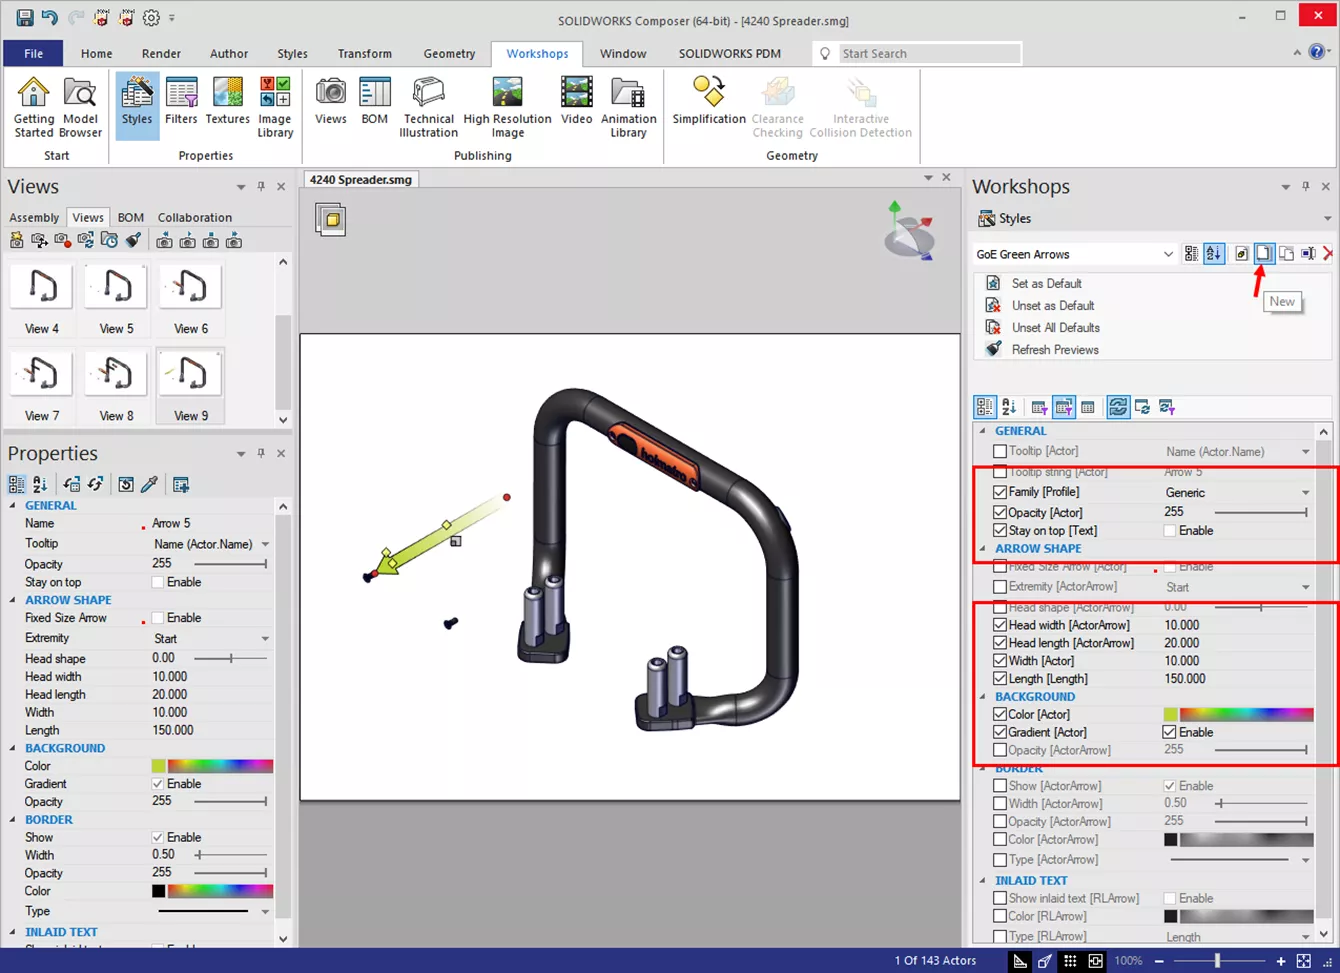Adjust the Opacity slider in Properties General
This screenshot has height=973, width=1340.
(230, 564)
